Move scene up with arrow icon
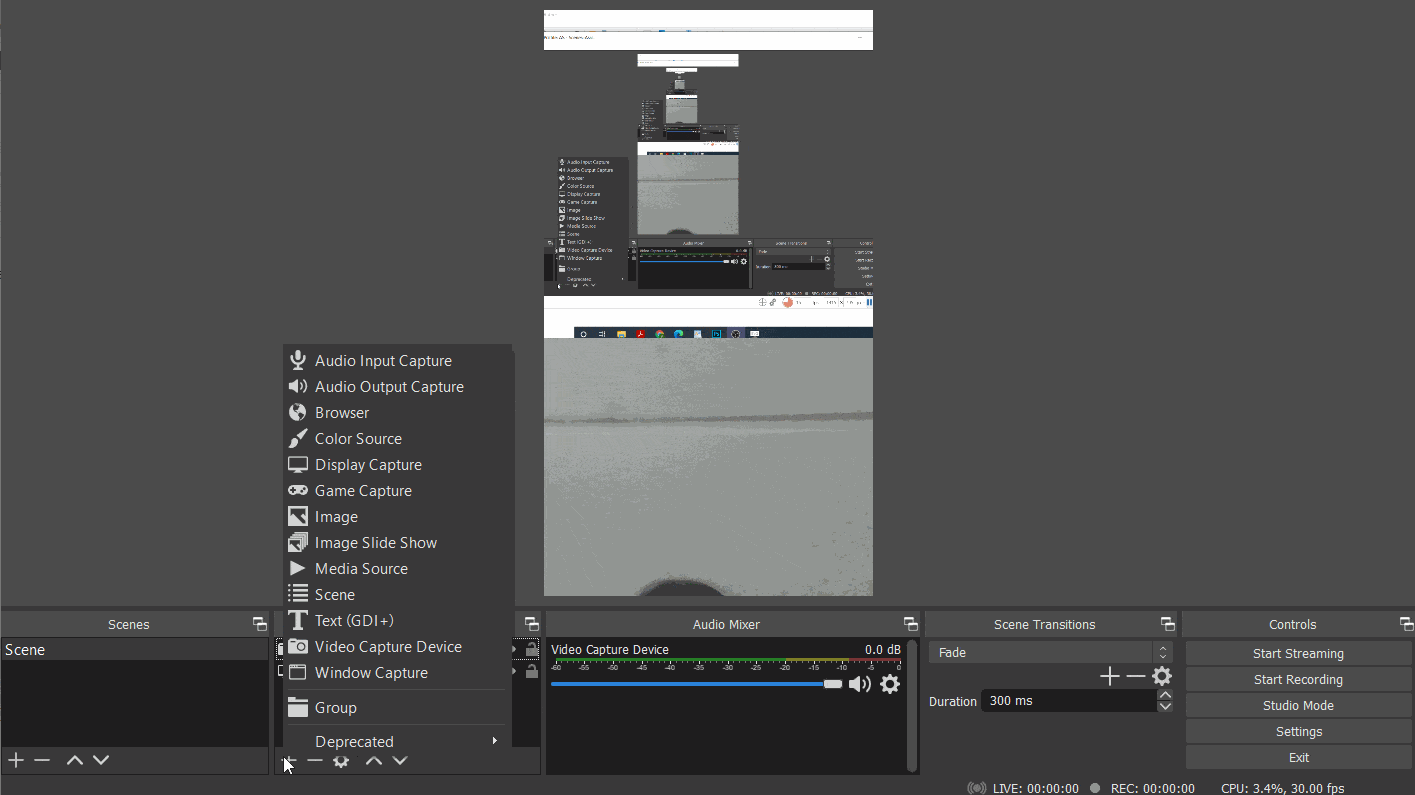The height and width of the screenshot is (795, 1415). (x=75, y=760)
